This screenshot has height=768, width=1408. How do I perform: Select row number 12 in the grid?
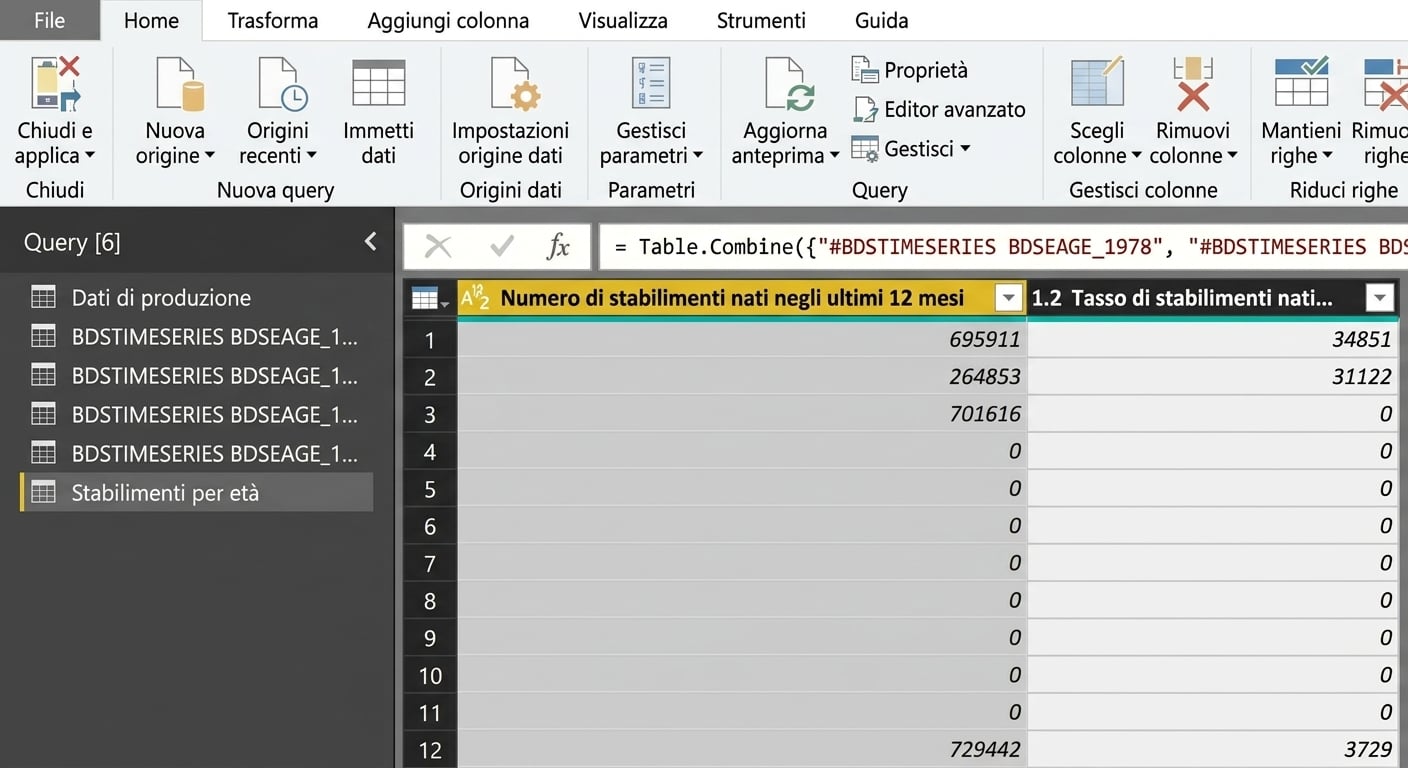point(430,750)
